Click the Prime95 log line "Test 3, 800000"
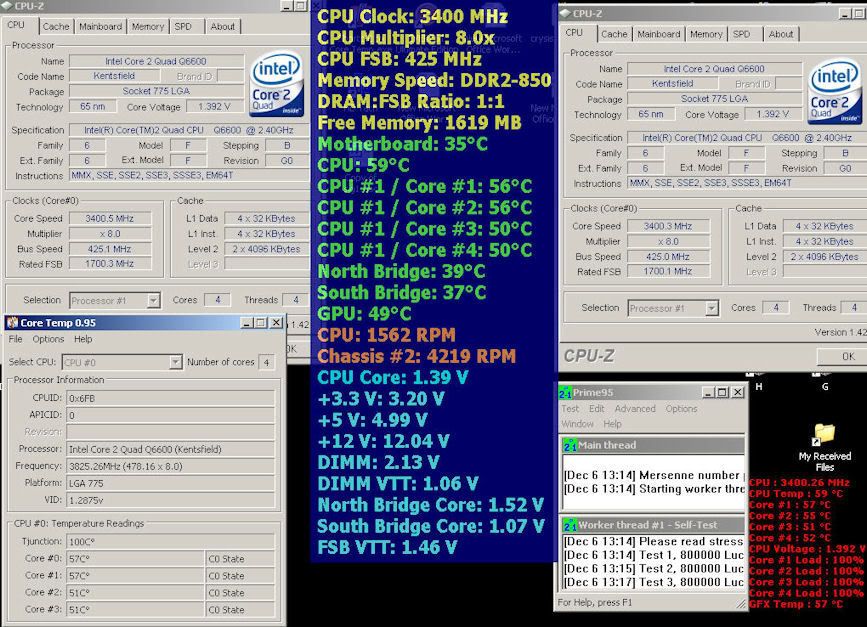The image size is (867, 627). [x=654, y=582]
